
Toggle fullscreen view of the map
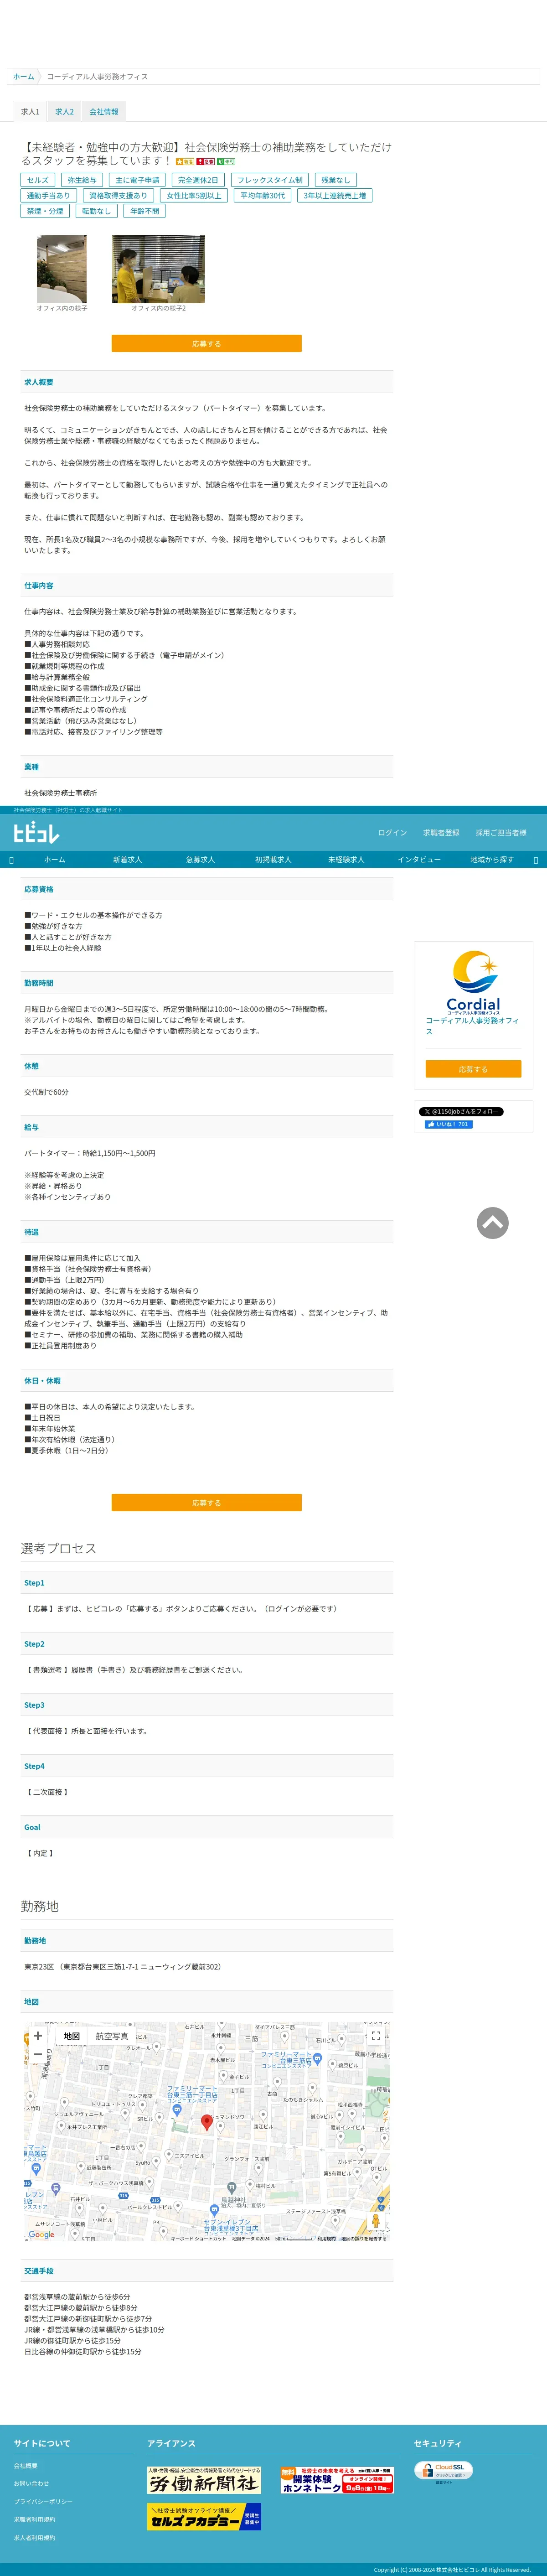375,2035
